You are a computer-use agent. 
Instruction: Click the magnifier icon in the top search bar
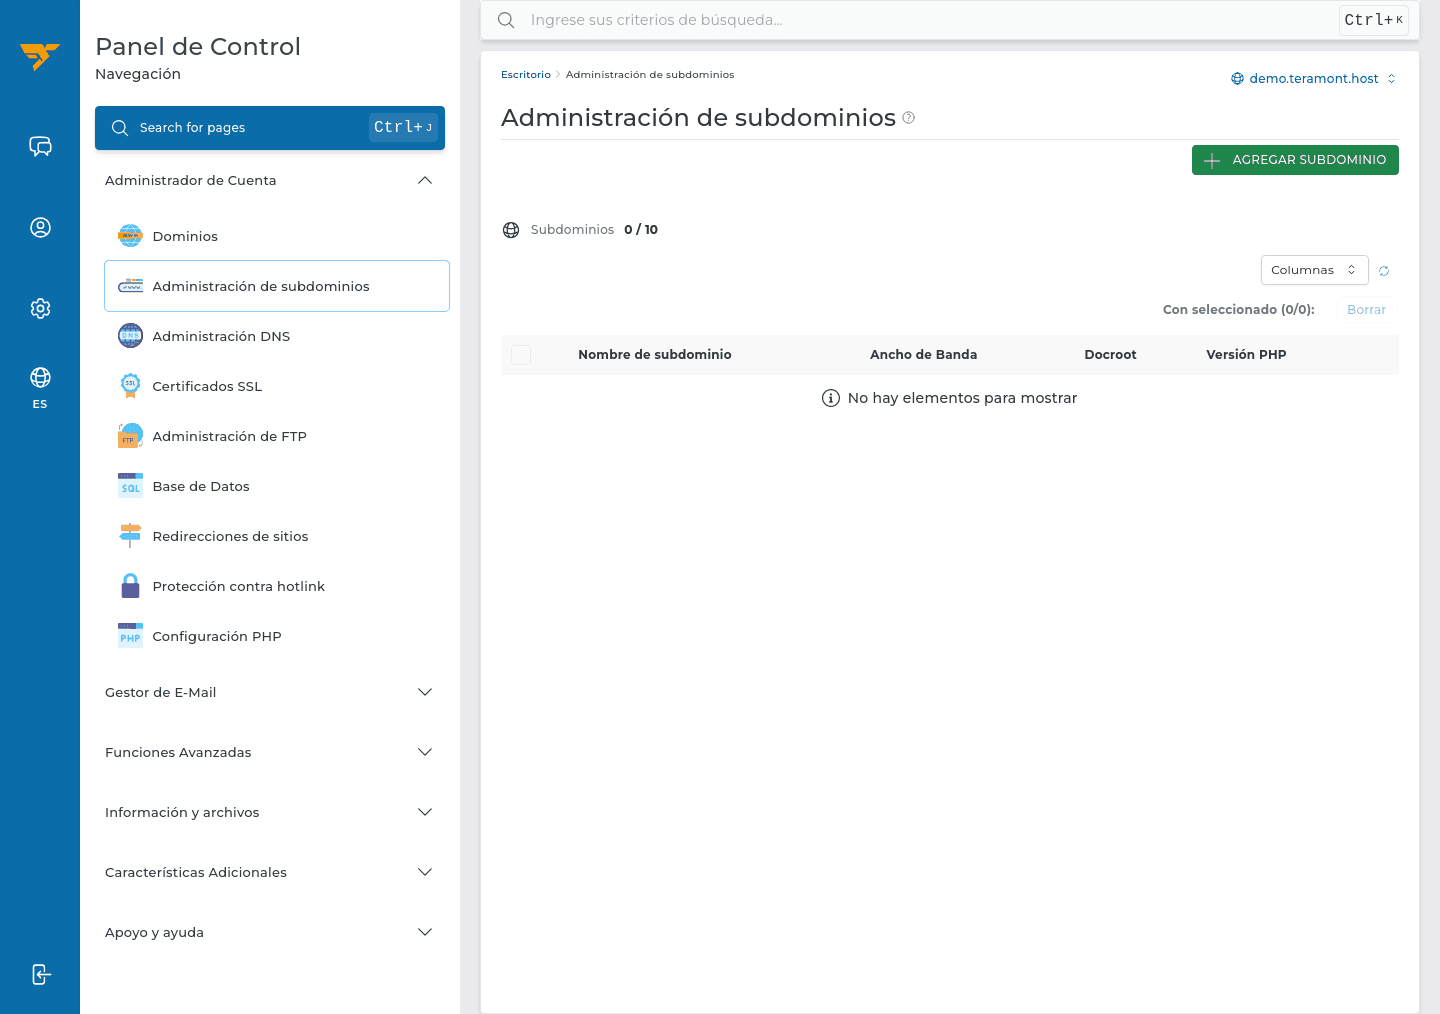click(506, 20)
